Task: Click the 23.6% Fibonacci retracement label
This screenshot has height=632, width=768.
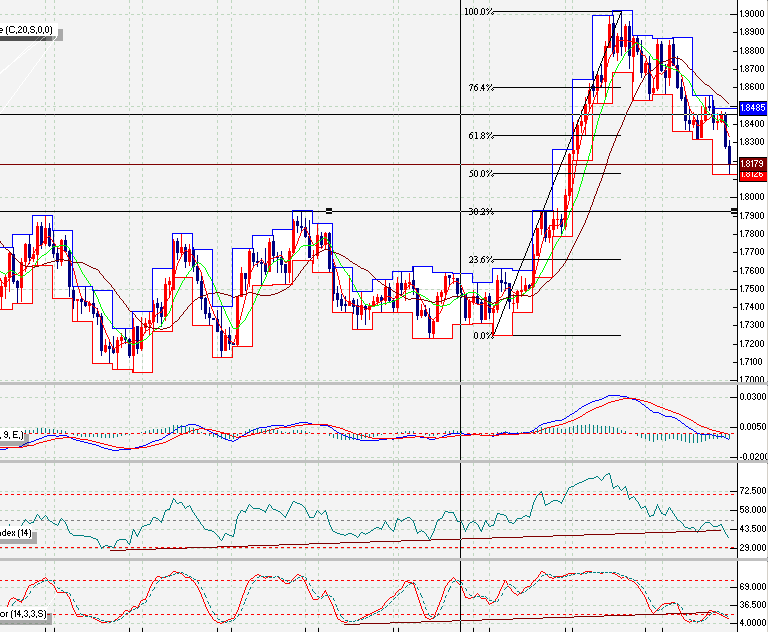Action: (481, 260)
